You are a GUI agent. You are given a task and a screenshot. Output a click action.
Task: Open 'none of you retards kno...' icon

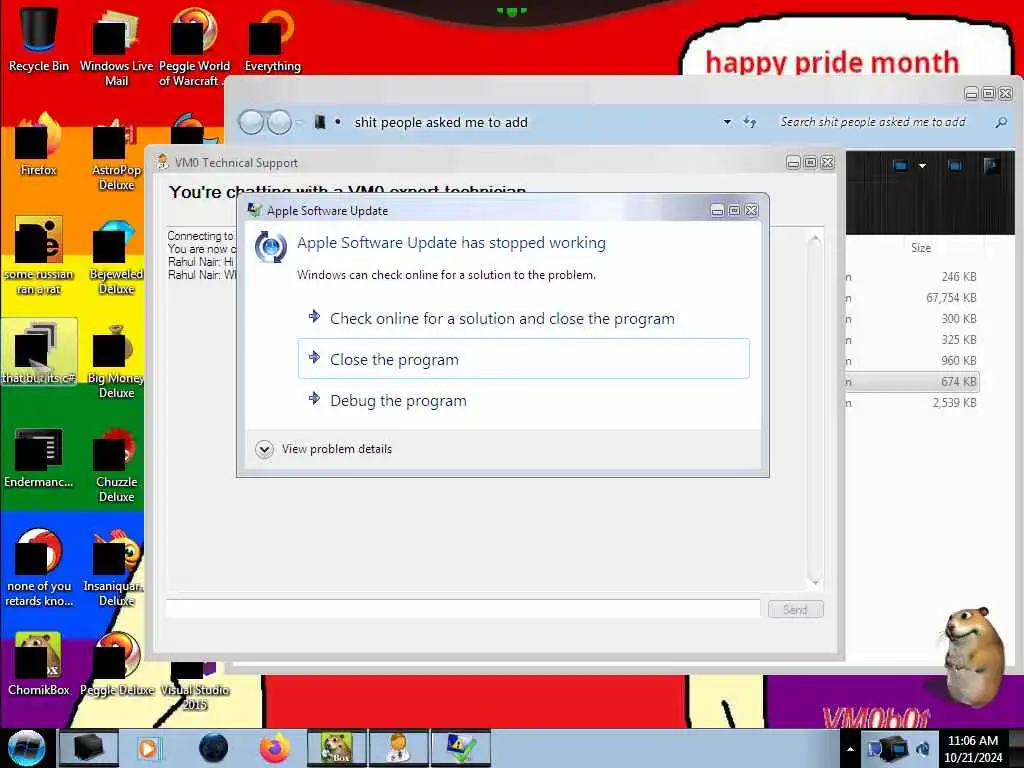click(x=39, y=567)
